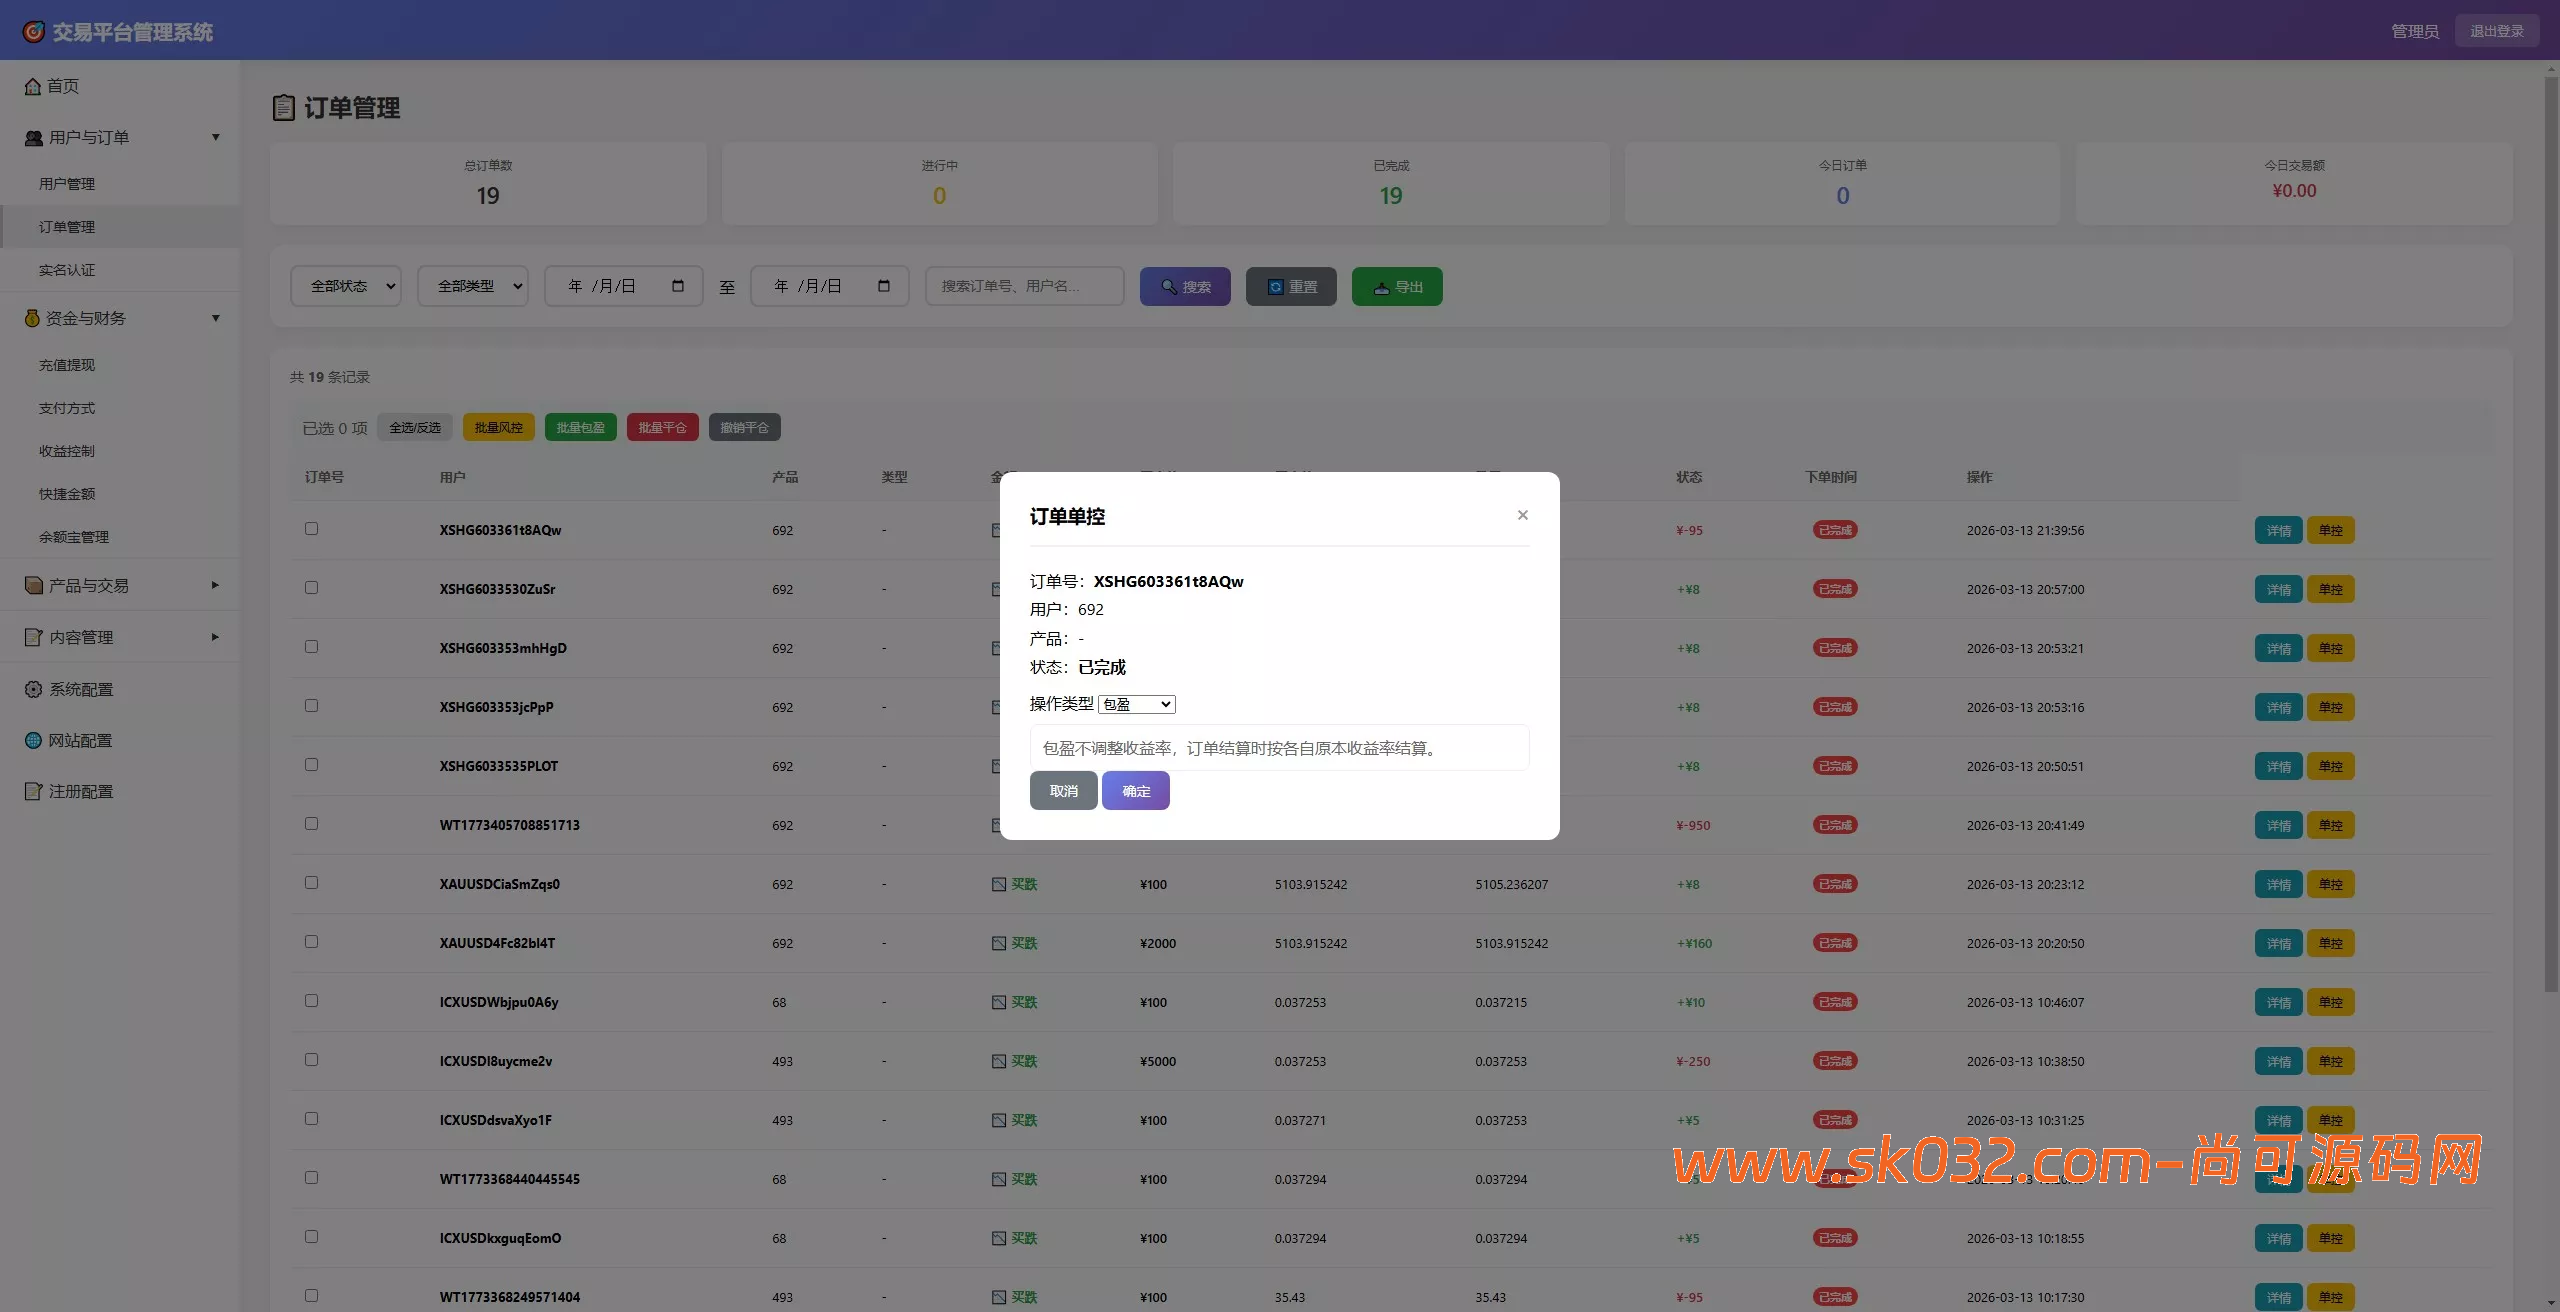
Task: Click the export icon on 导出 button
Action: pyautogui.click(x=1378, y=286)
